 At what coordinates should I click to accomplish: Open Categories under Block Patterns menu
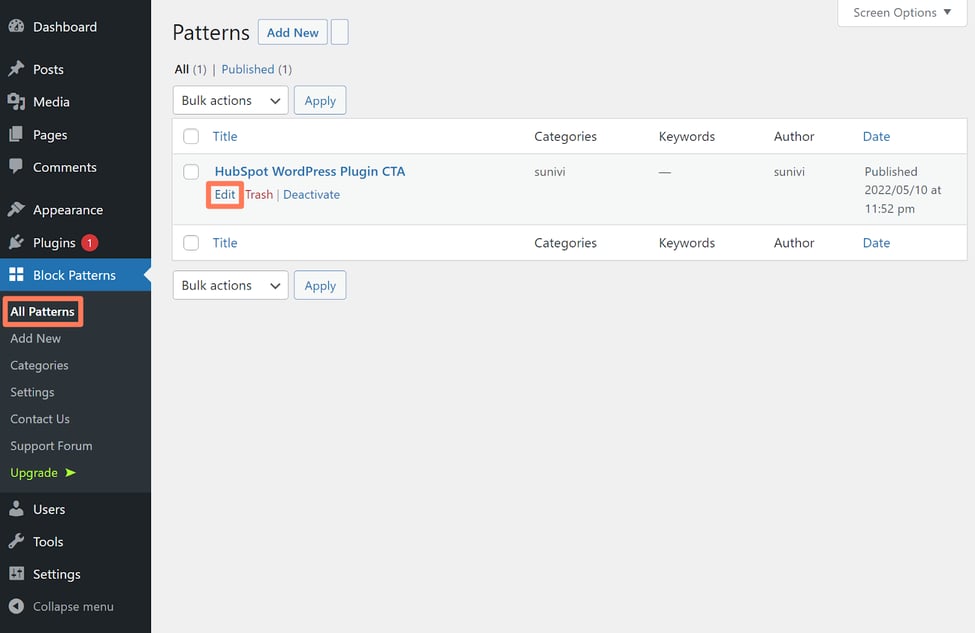39,366
